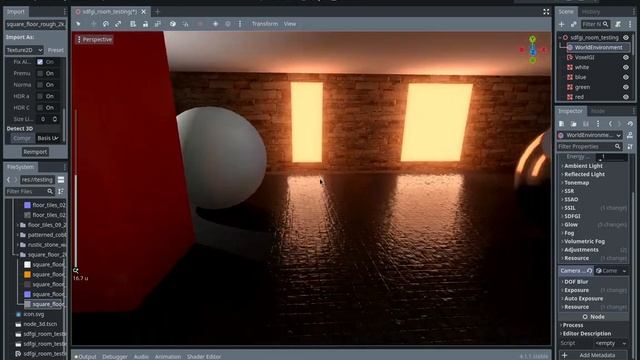Toggle the preview environment icon
Screen dimensions: 640x360
228,24
